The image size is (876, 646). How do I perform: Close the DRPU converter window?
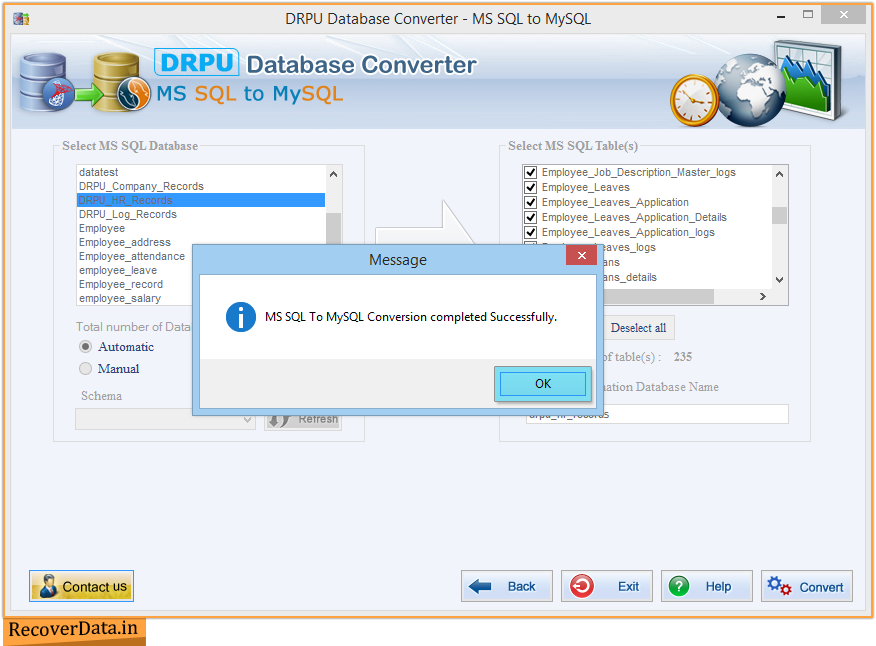click(x=844, y=15)
